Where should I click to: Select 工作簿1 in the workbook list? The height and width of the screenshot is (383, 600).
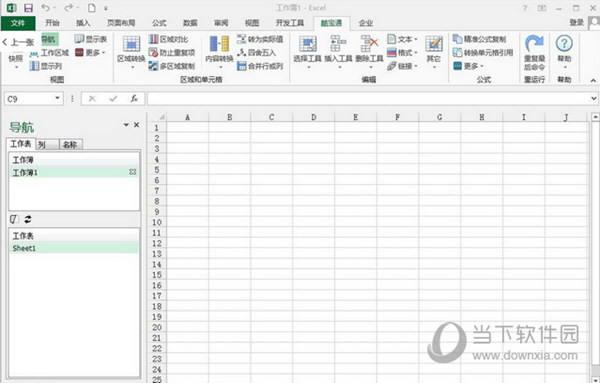pos(74,172)
